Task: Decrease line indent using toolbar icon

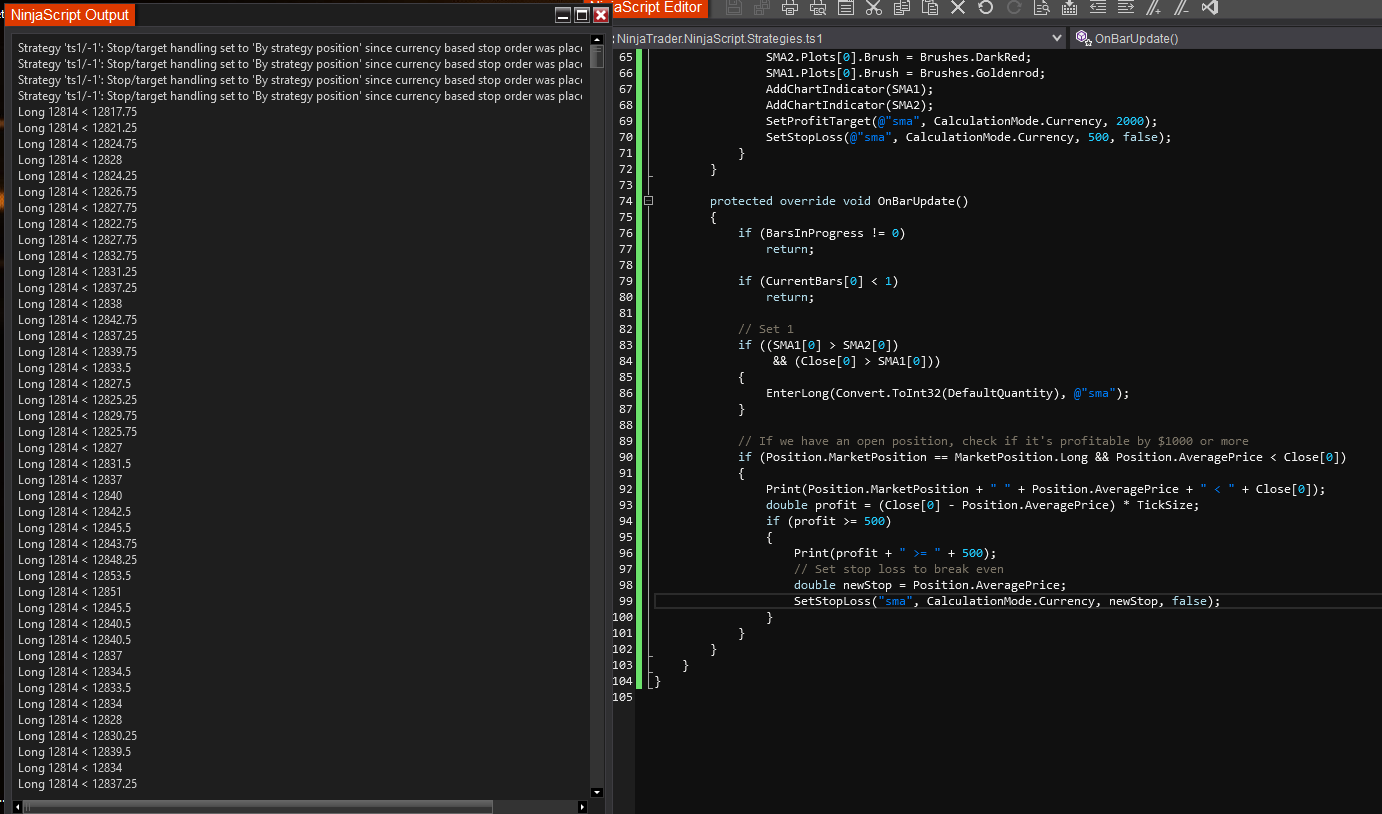Action: coord(1098,8)
